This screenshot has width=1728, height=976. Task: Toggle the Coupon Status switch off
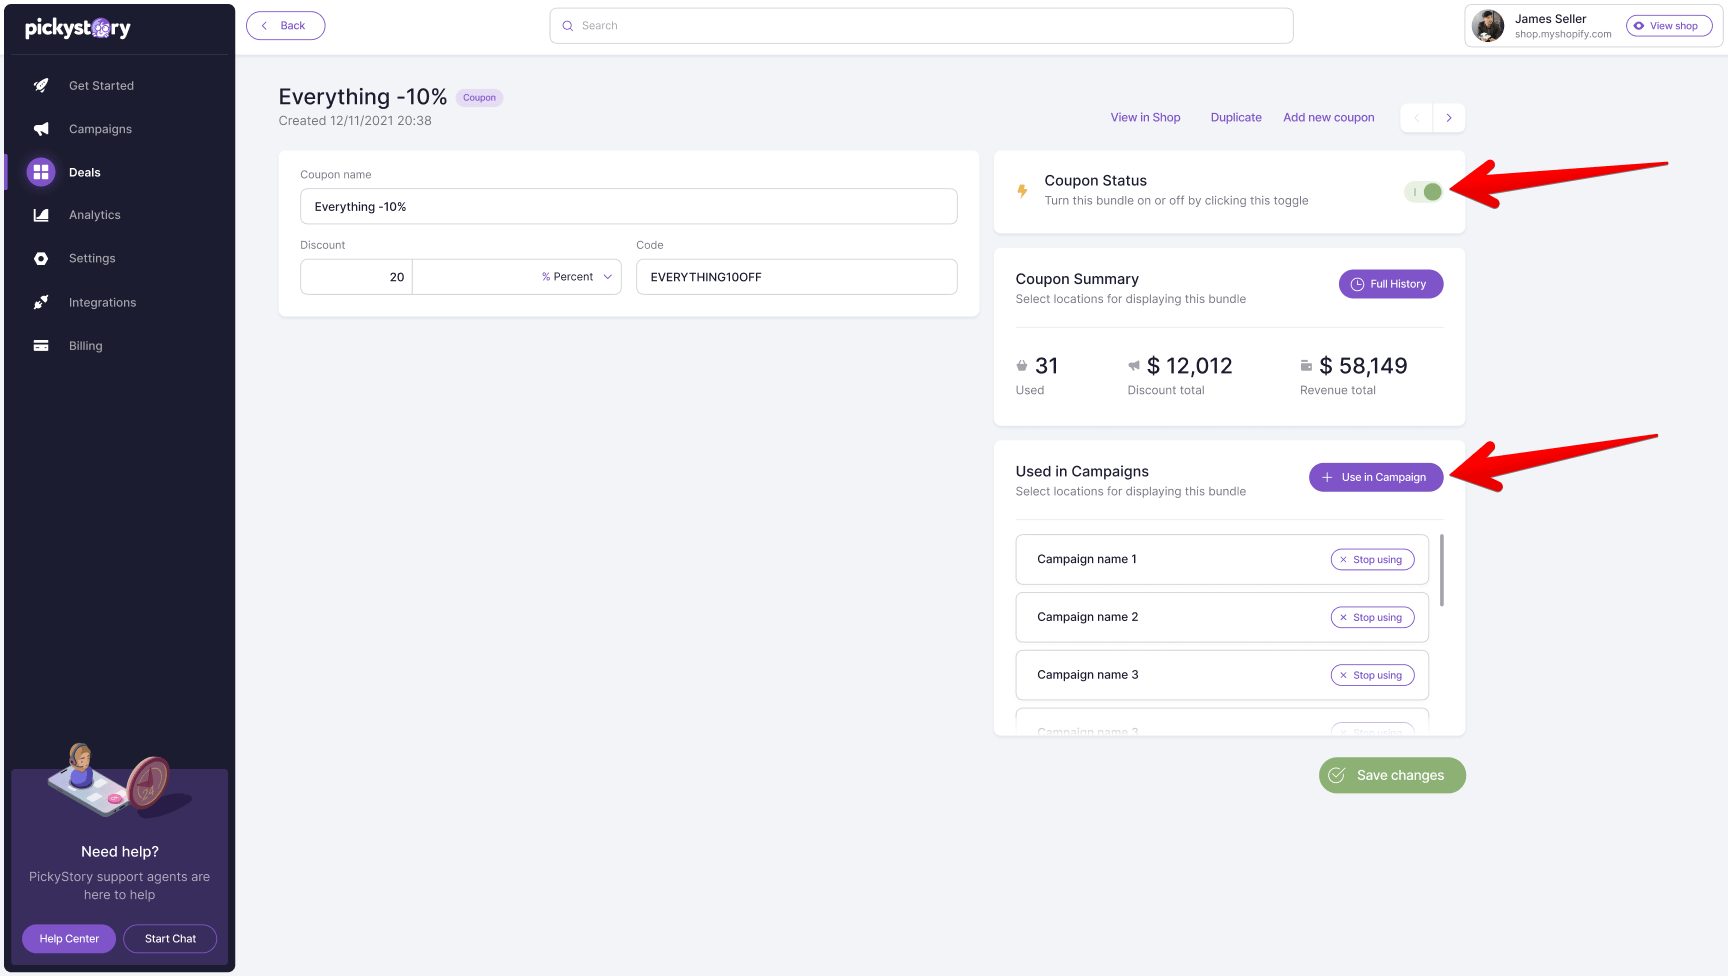[x=1423, y=192]
